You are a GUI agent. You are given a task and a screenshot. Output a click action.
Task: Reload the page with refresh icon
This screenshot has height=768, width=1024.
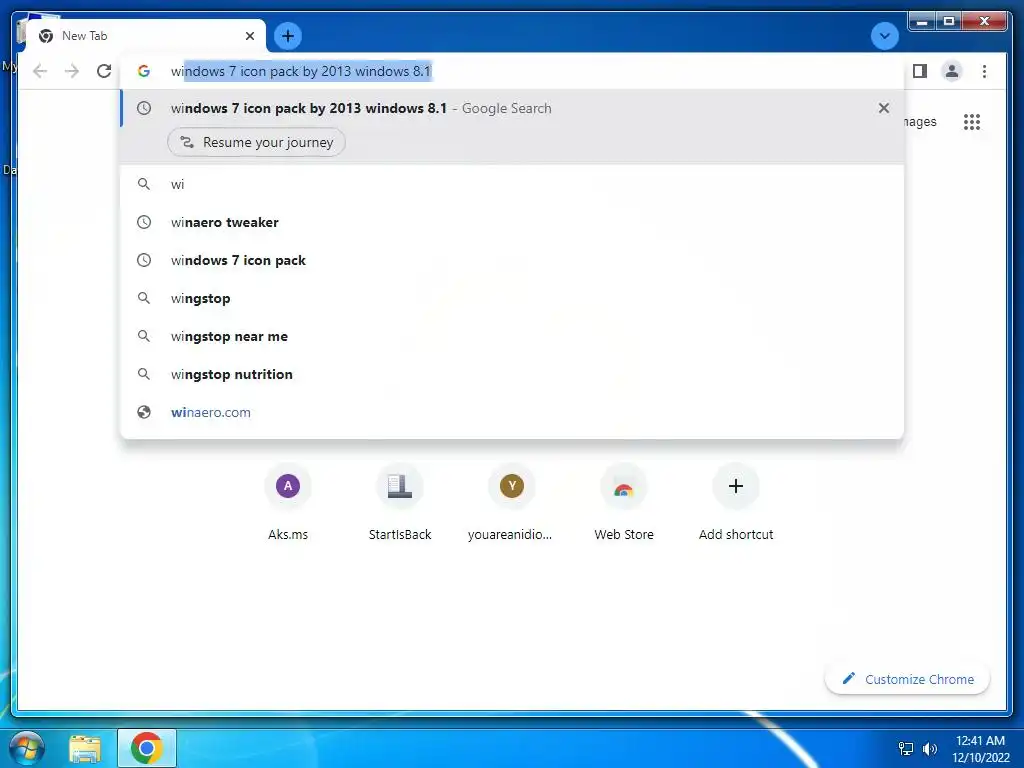click(104, 71)
